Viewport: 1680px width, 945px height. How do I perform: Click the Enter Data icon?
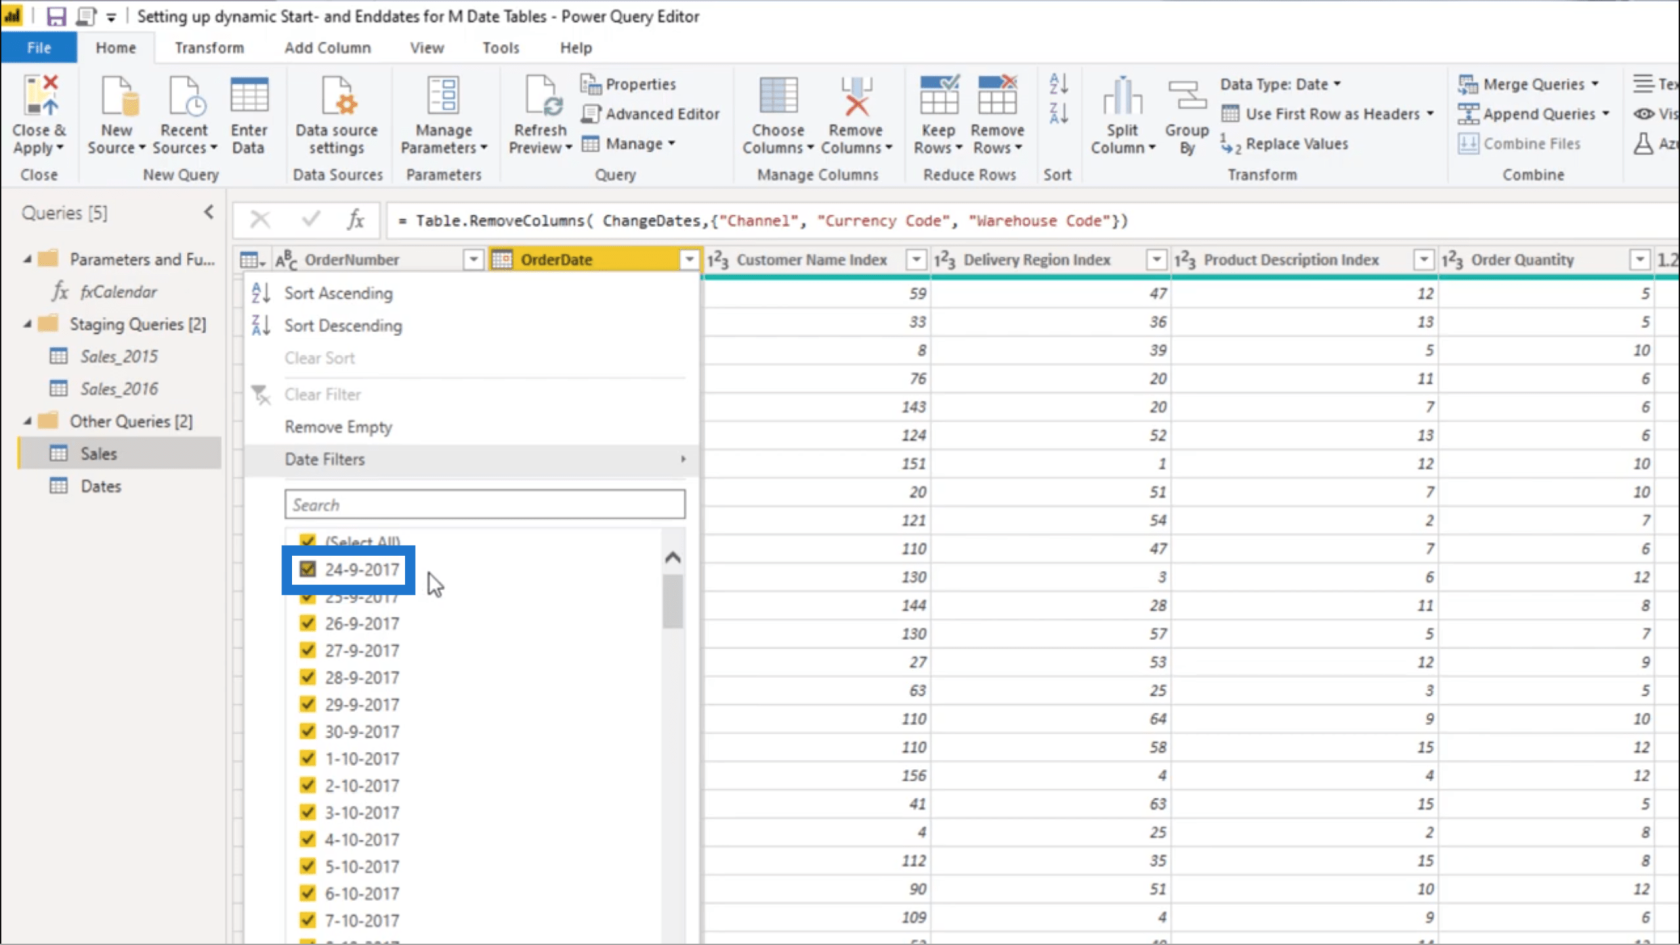(x=249, y=96)
